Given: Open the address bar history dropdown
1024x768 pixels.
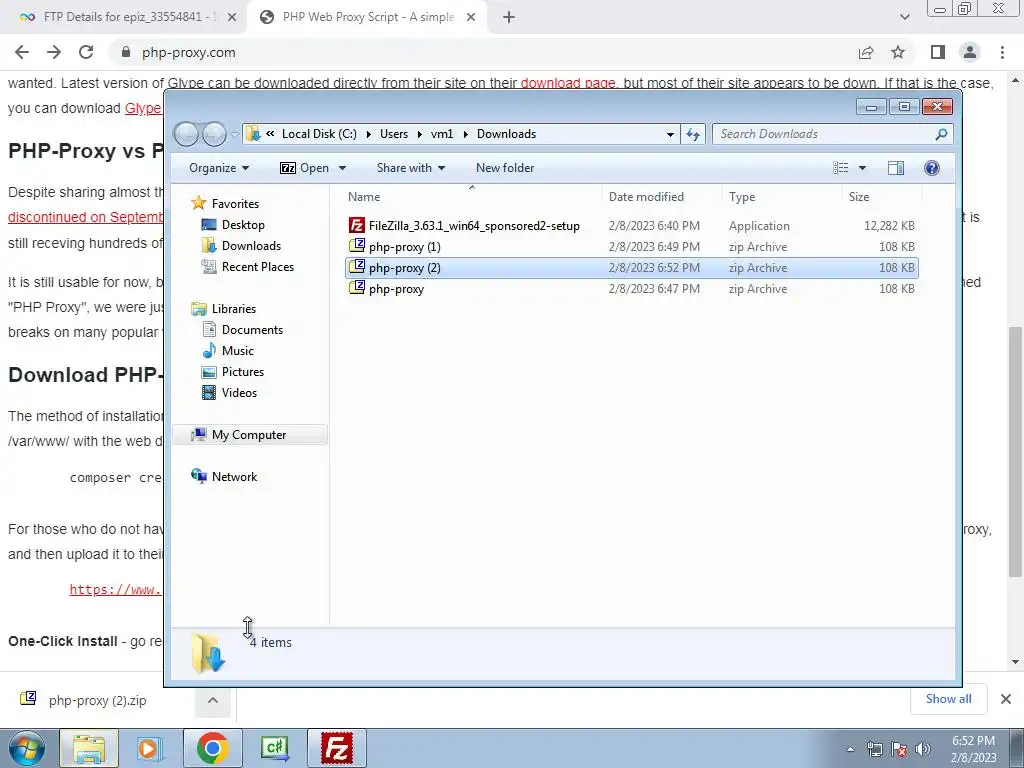Looking at the screenshot, I should pyautogui.click(x=670, y=134).
